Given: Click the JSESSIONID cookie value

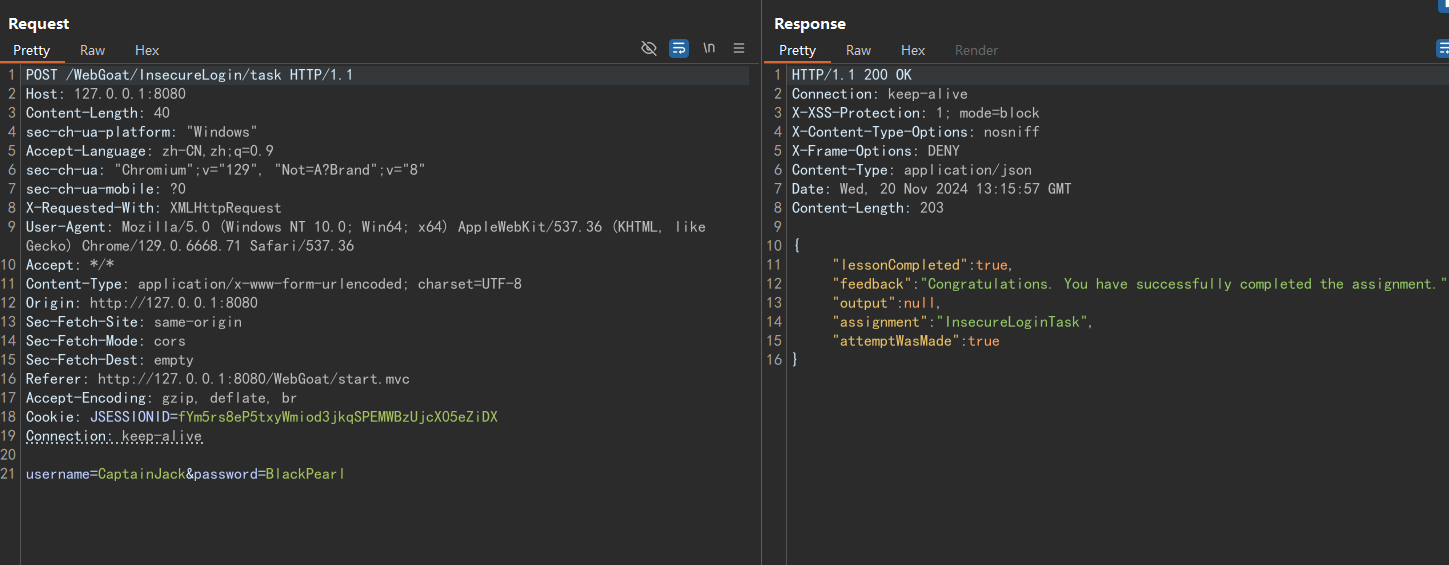Looking at the screenshot, I should (337, 417).
